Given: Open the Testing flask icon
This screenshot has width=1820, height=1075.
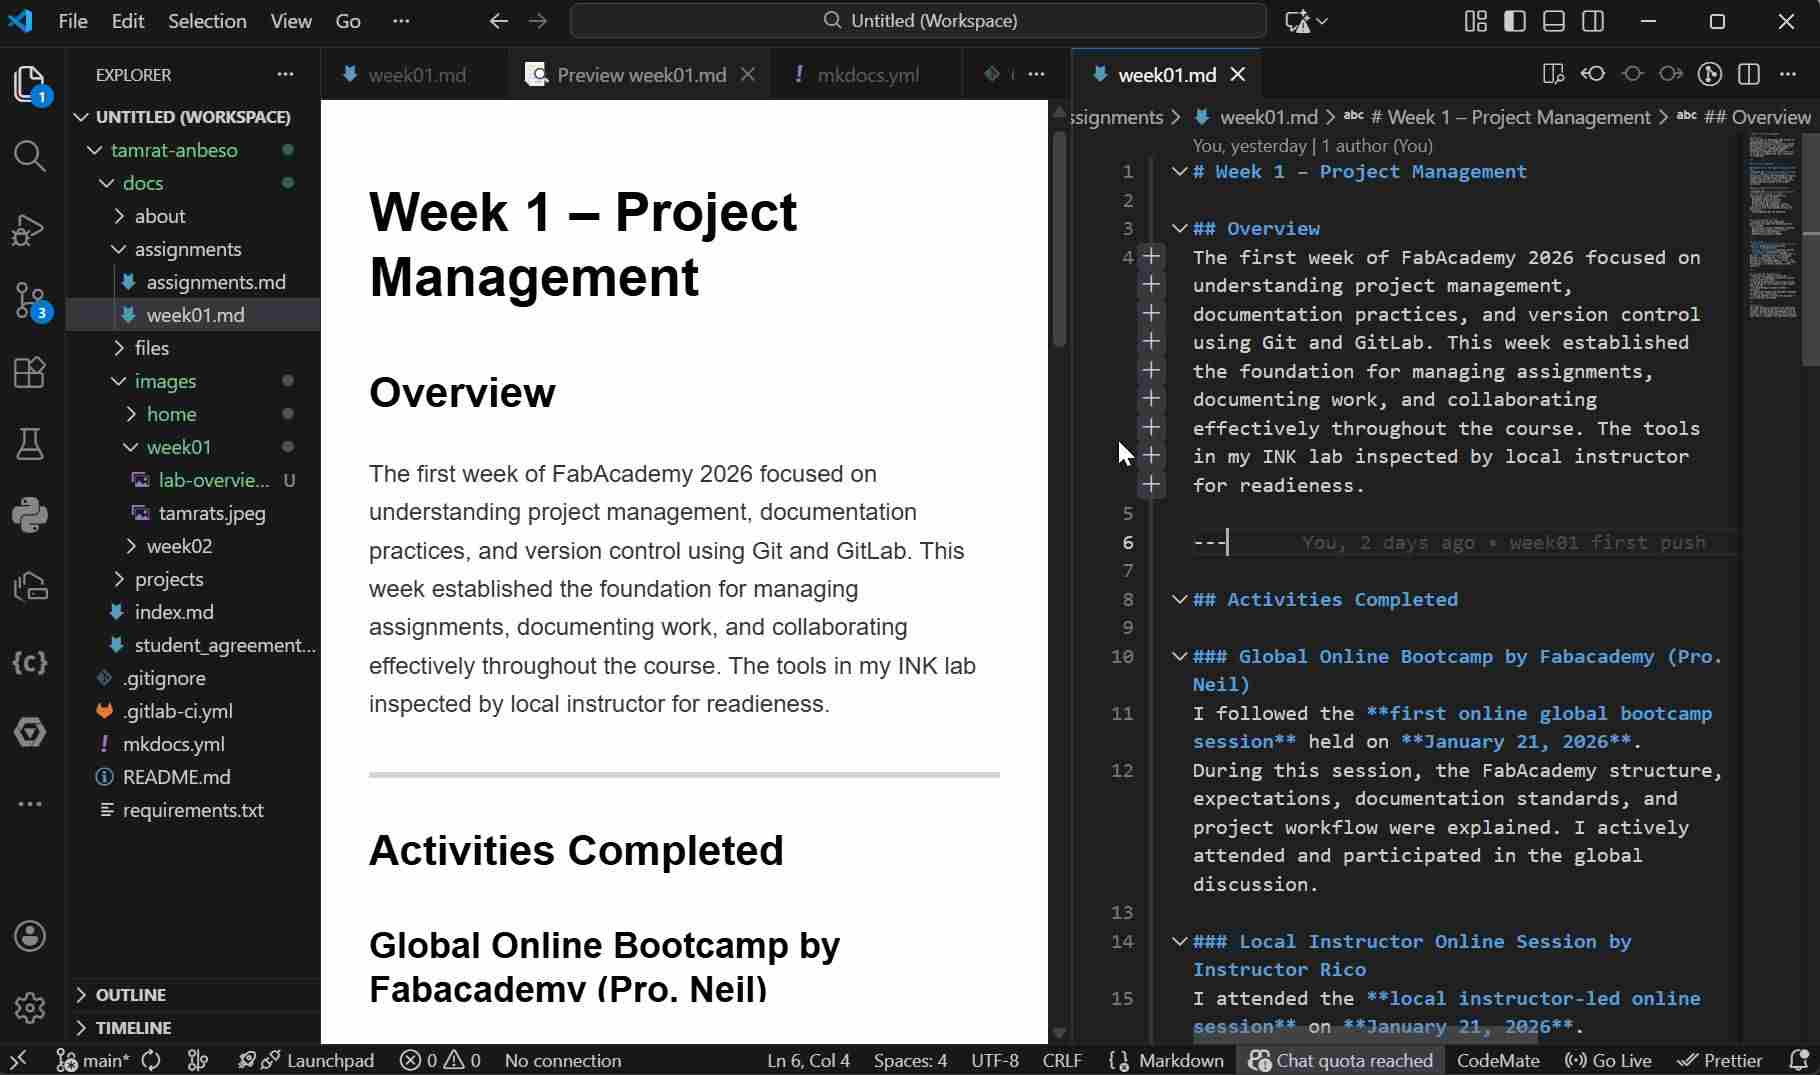Looking at the screenshot, I should (x=29, y=443).
